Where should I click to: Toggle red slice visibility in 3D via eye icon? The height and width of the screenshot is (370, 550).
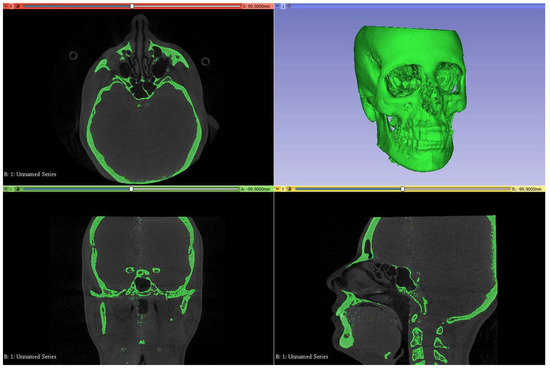coord(18,6)
